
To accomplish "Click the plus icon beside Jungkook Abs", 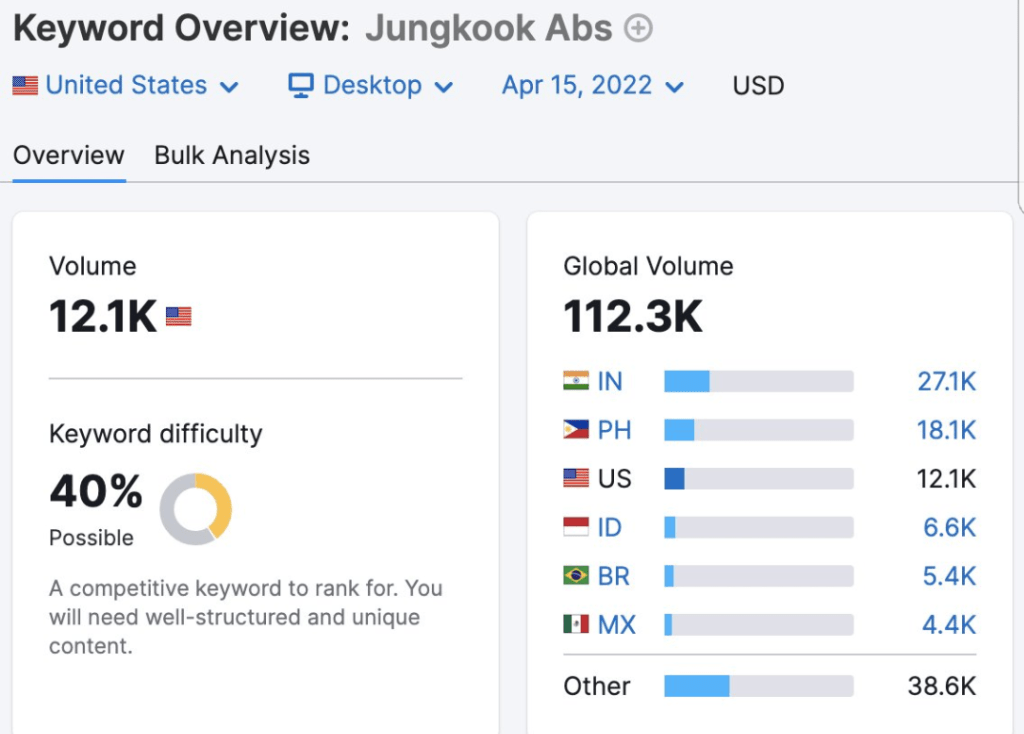I will click(x=638, y=29).
